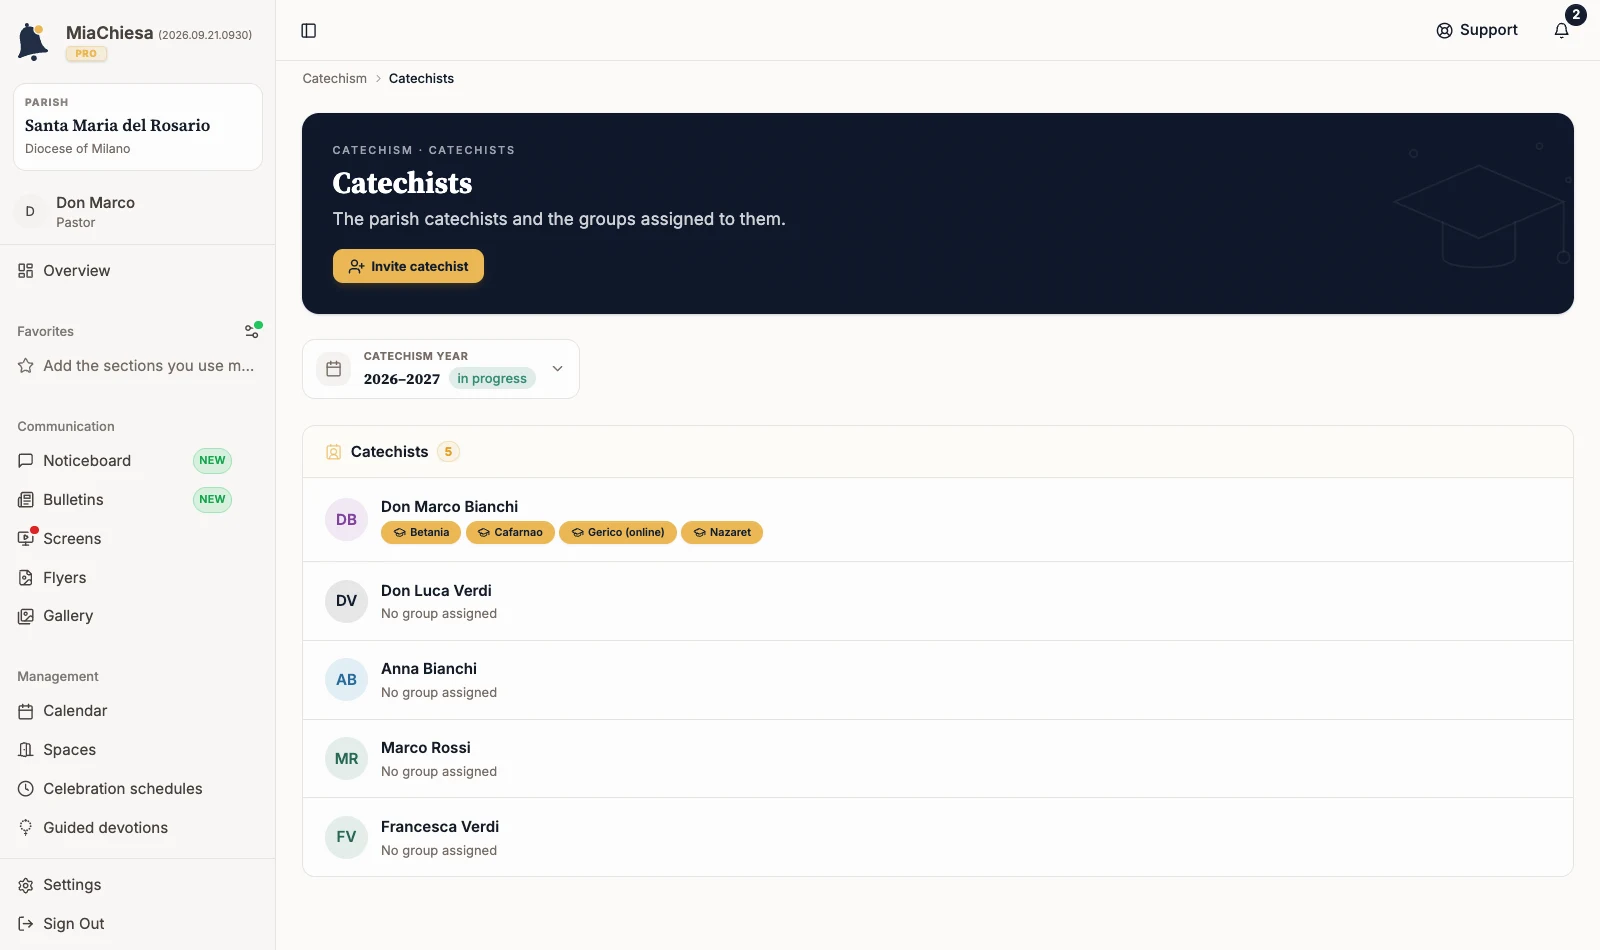Select Sign Out
1600x950 pixels.
tap(138, 924)
